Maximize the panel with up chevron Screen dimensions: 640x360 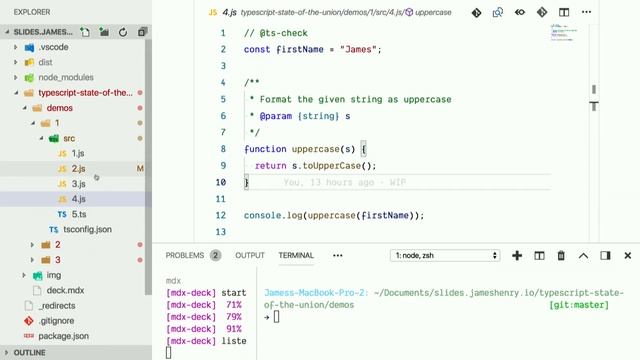[583, 256]
